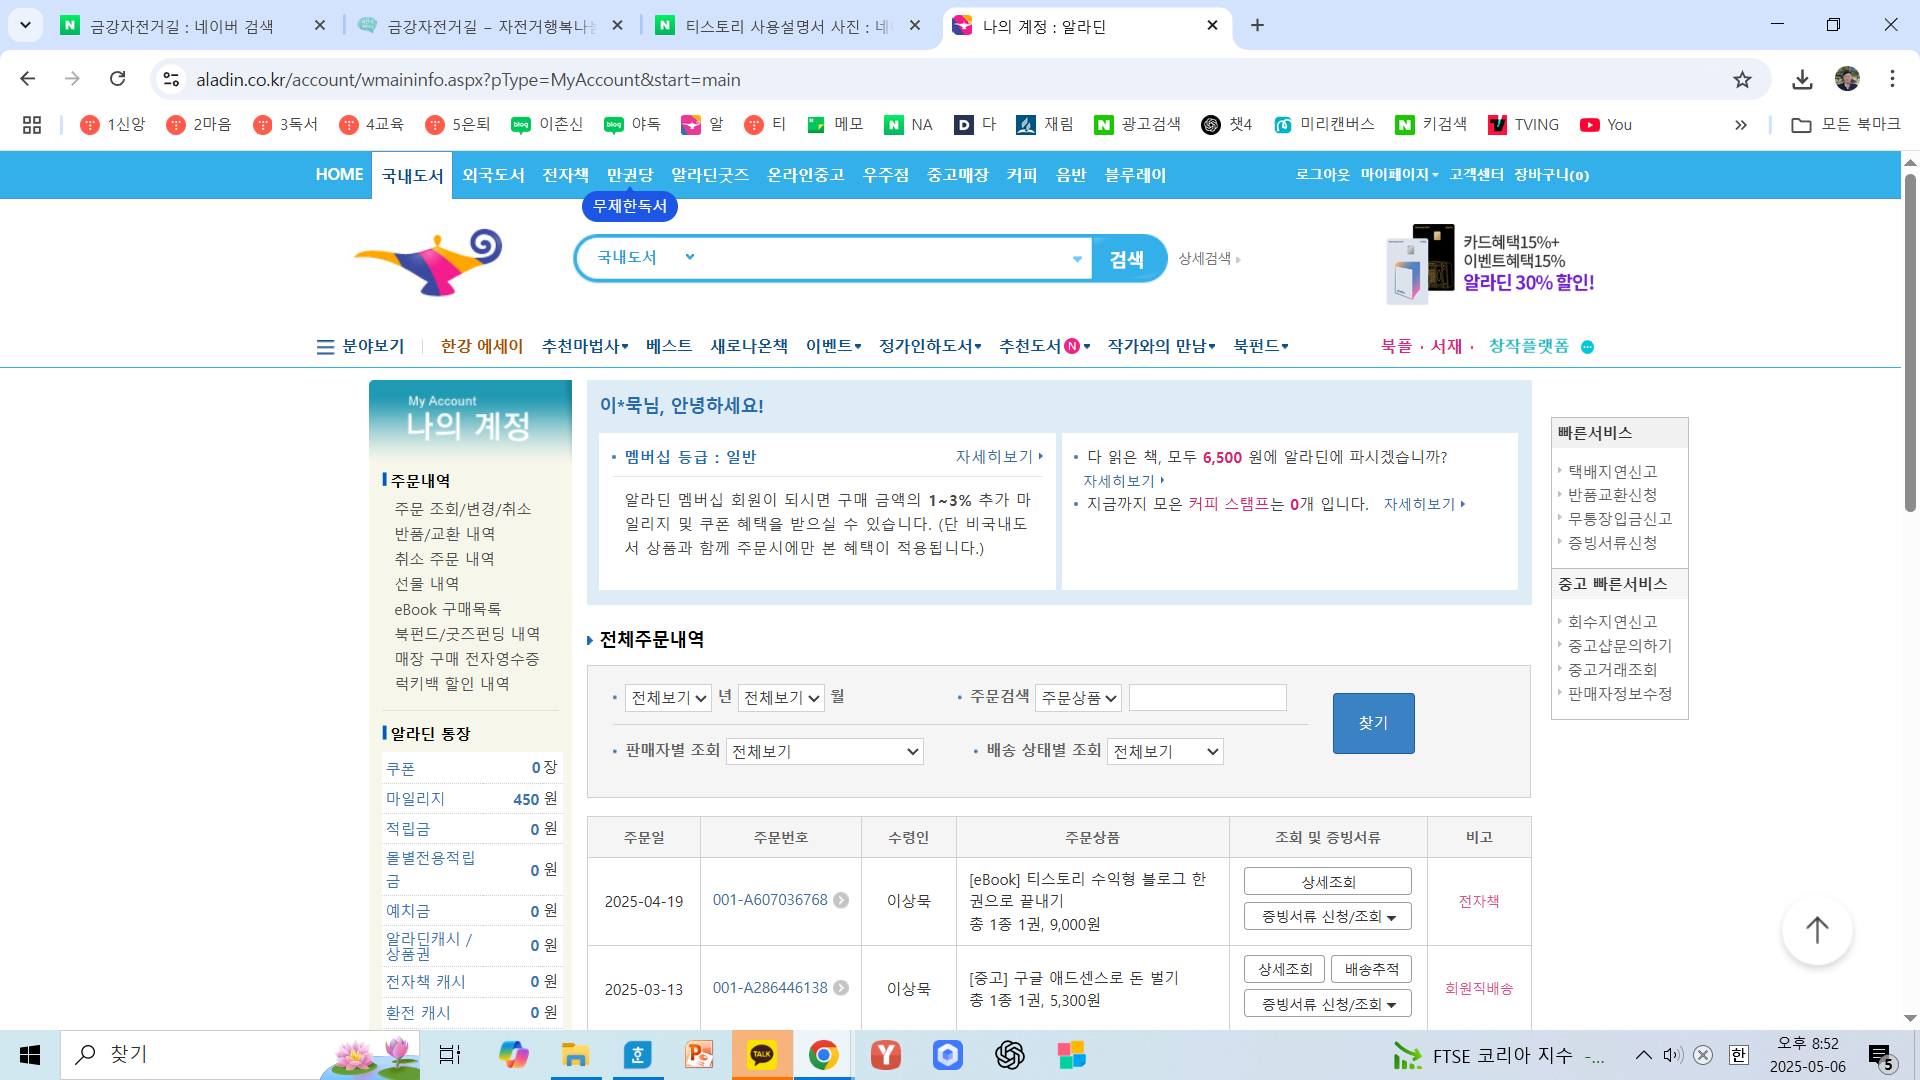Open the 주문상품 order search dropdown
The image size is (1920, 1080).
point(1078,698)
